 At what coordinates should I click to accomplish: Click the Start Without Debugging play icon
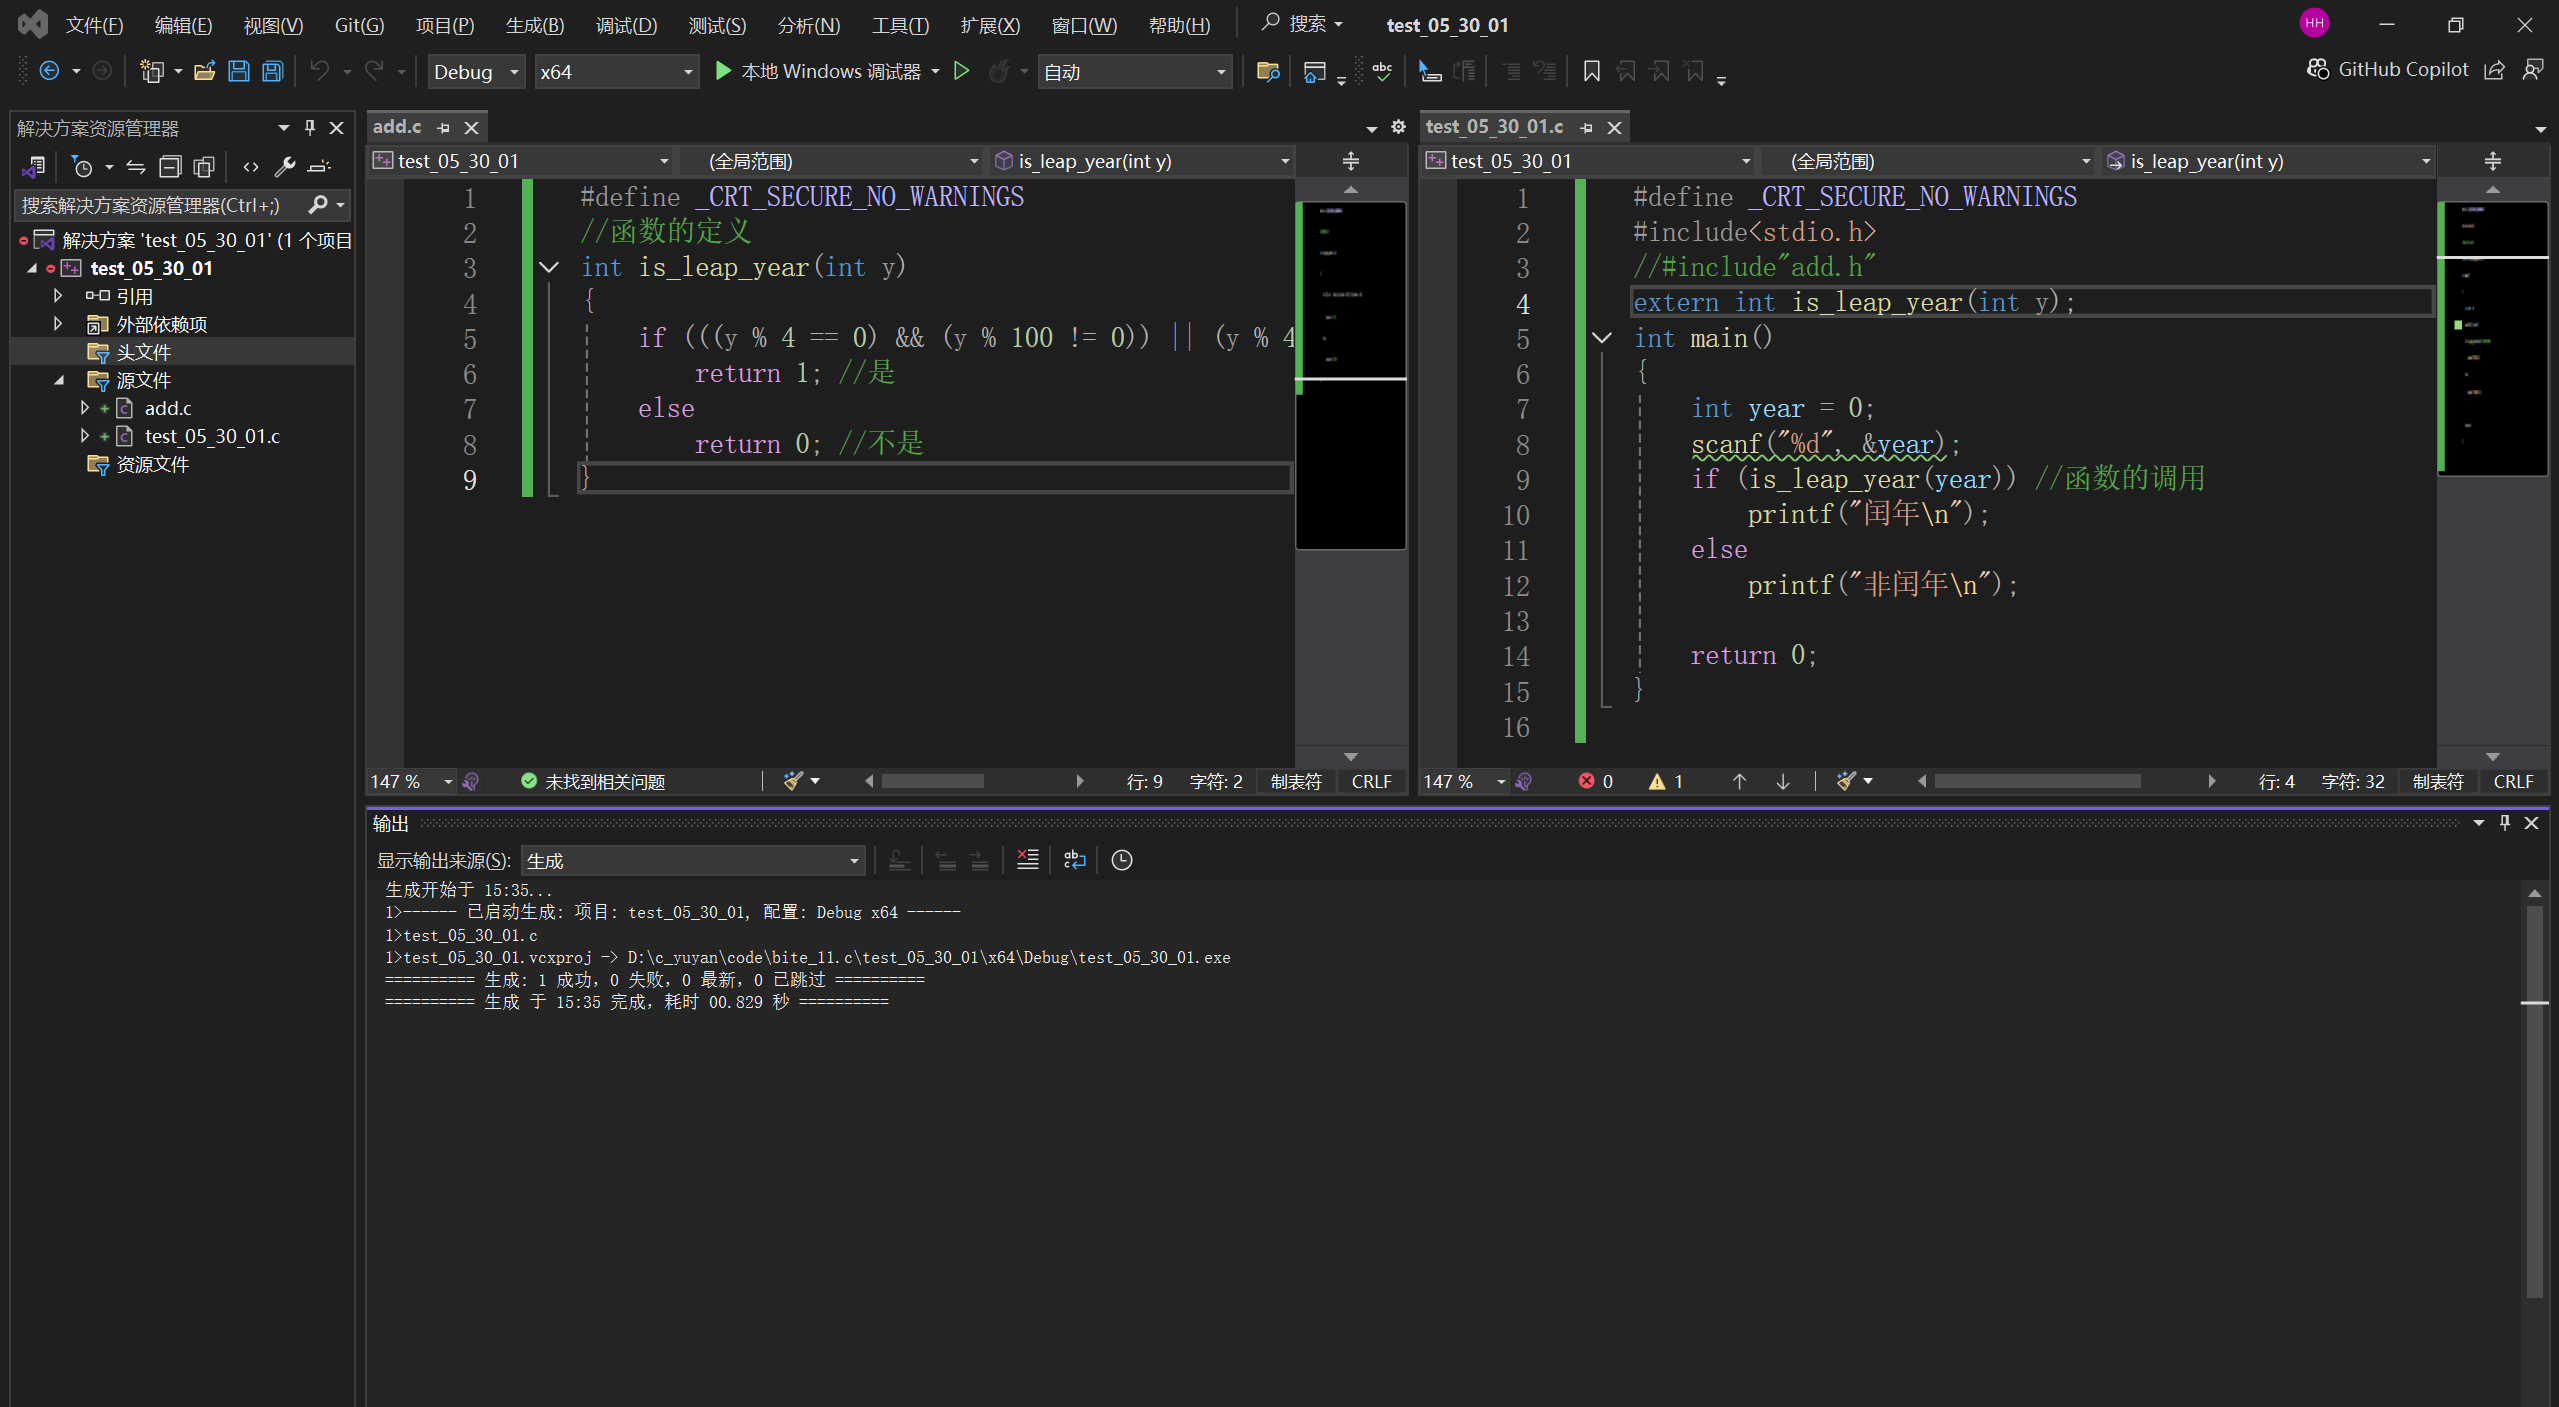[x=961, y=71]
